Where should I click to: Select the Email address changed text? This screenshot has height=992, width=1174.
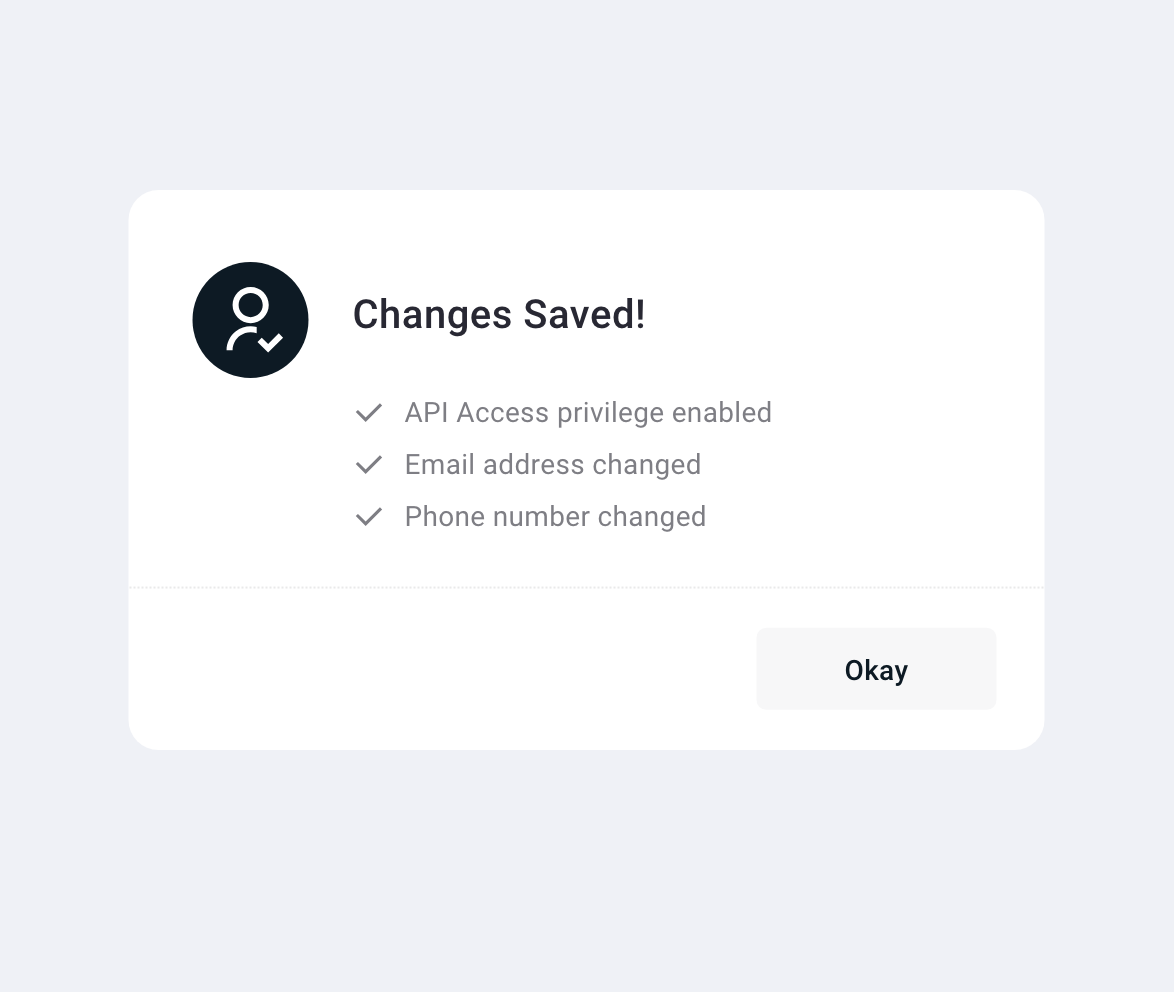coord(552,465)
